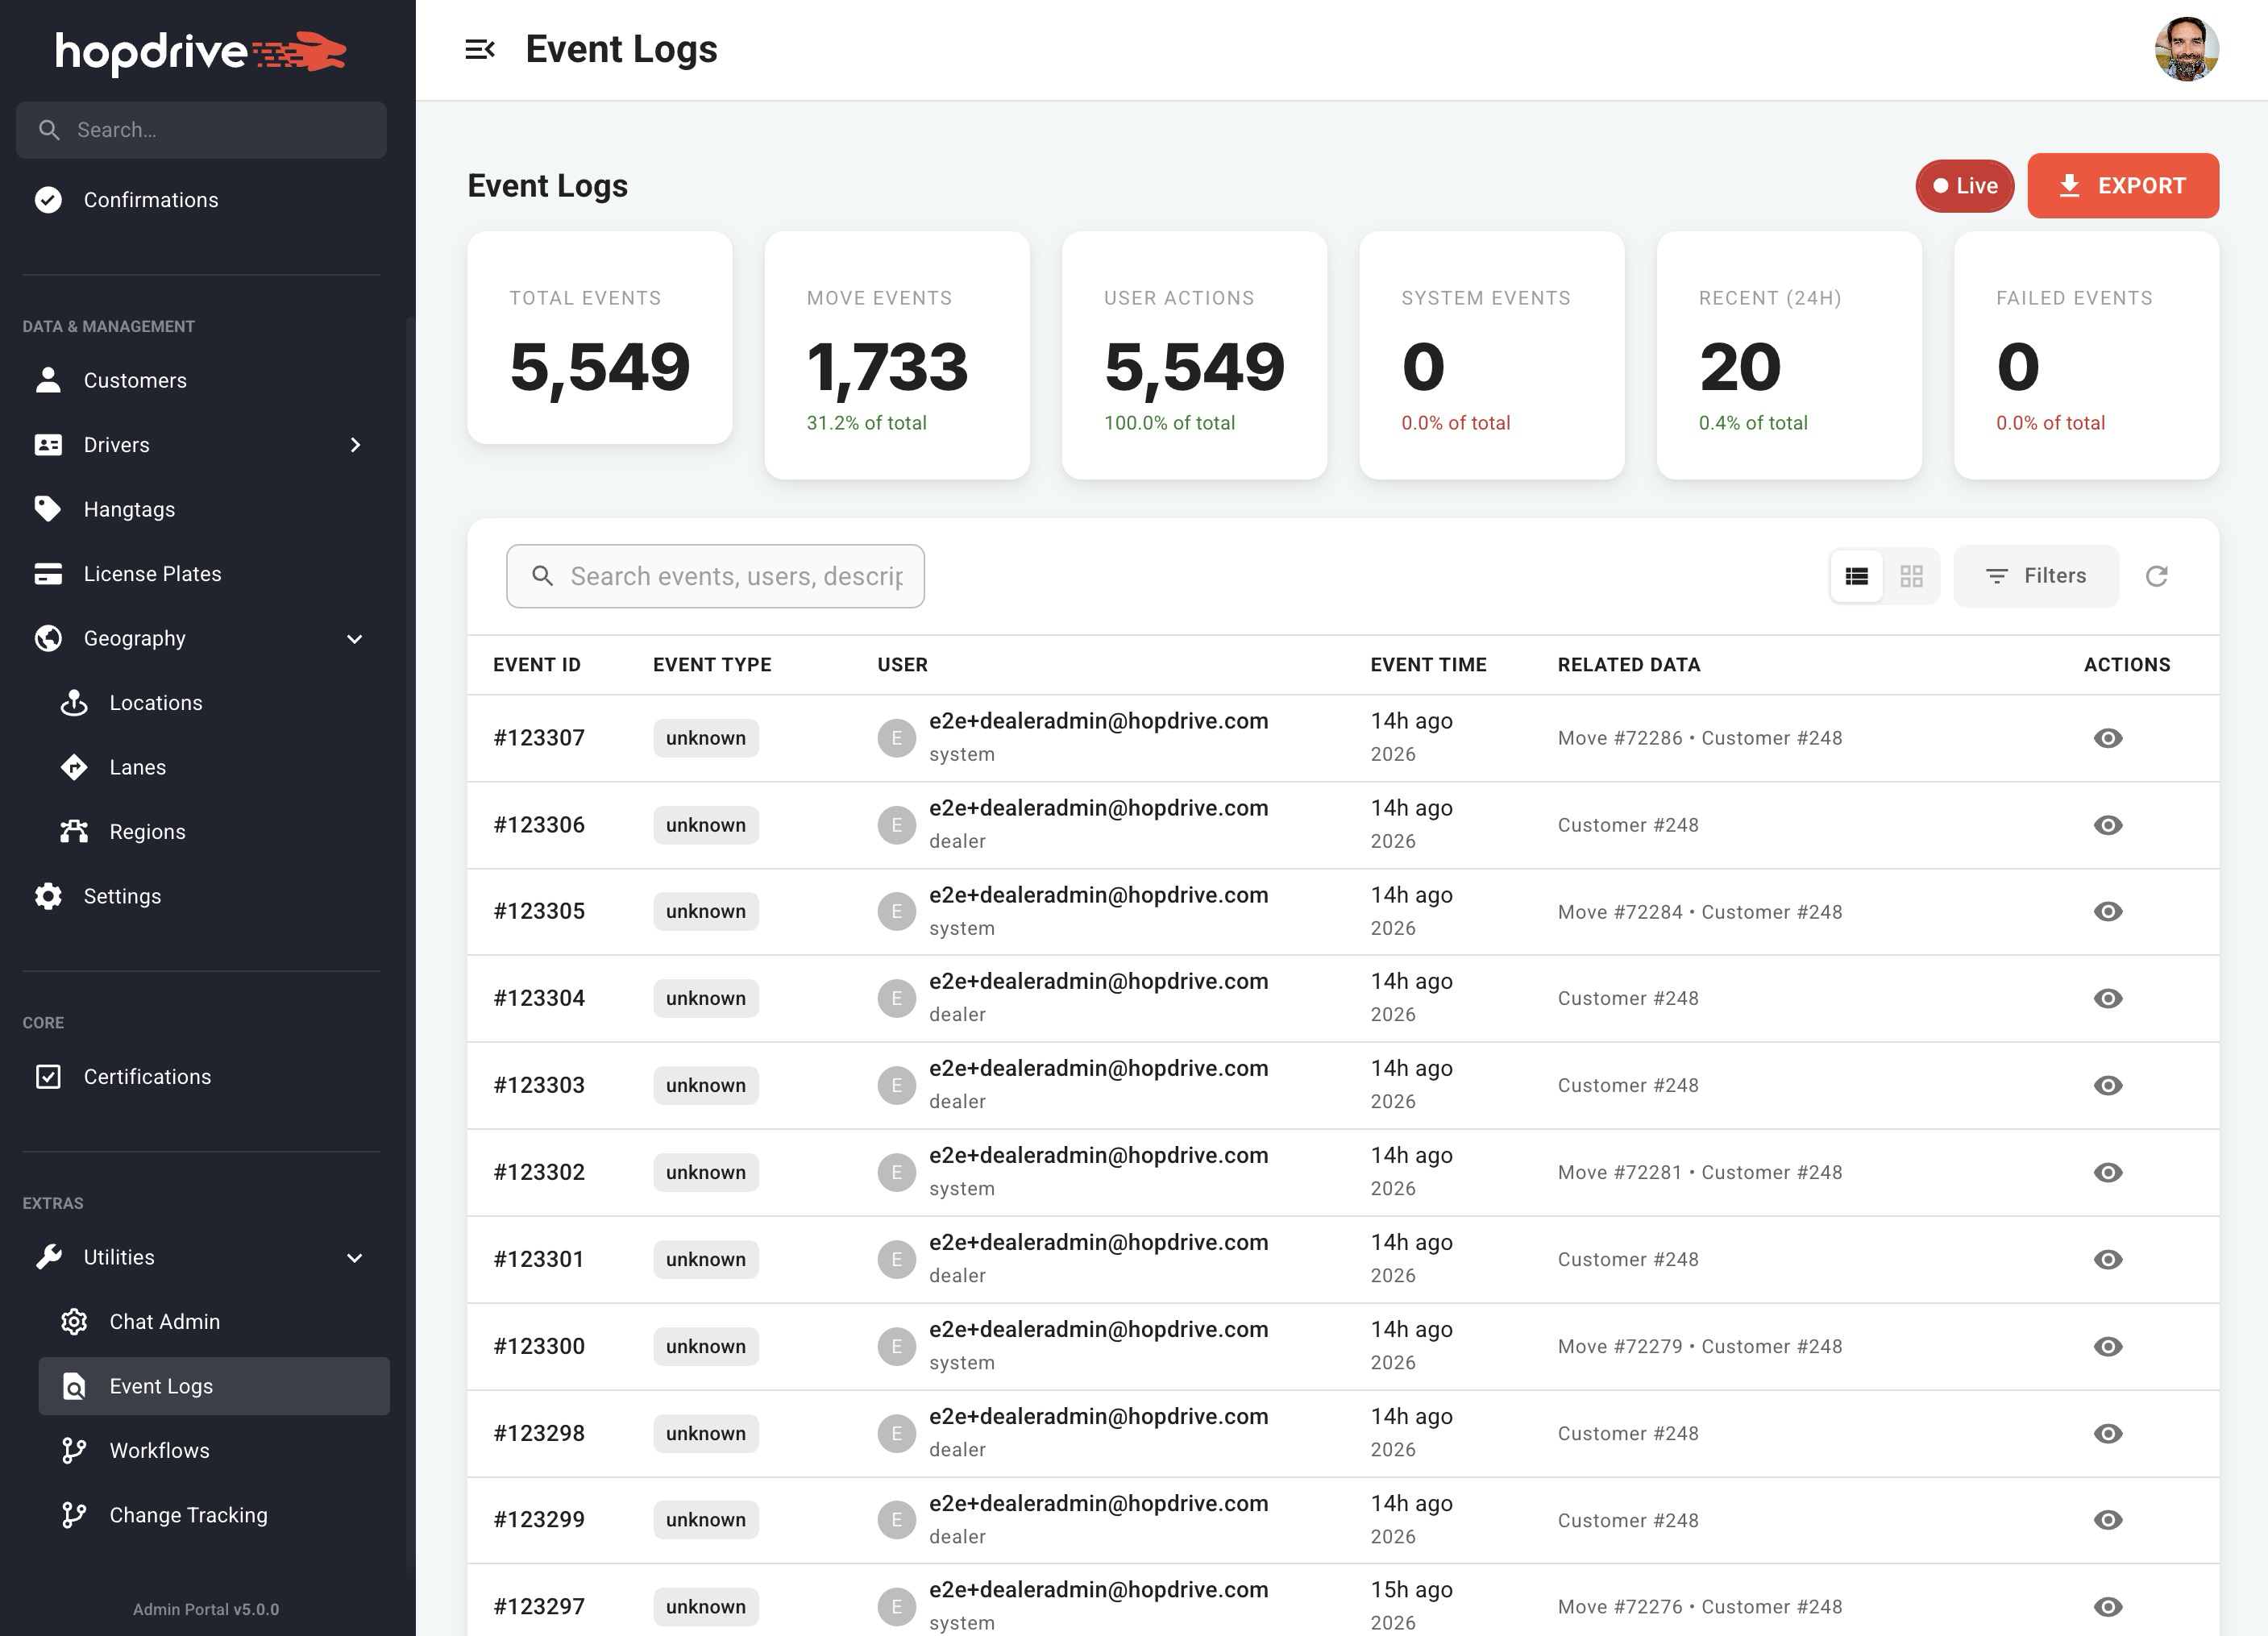View details of event #123307
The width and height of the screenshot is (2268, 1636).
[x=2108, y=738]
